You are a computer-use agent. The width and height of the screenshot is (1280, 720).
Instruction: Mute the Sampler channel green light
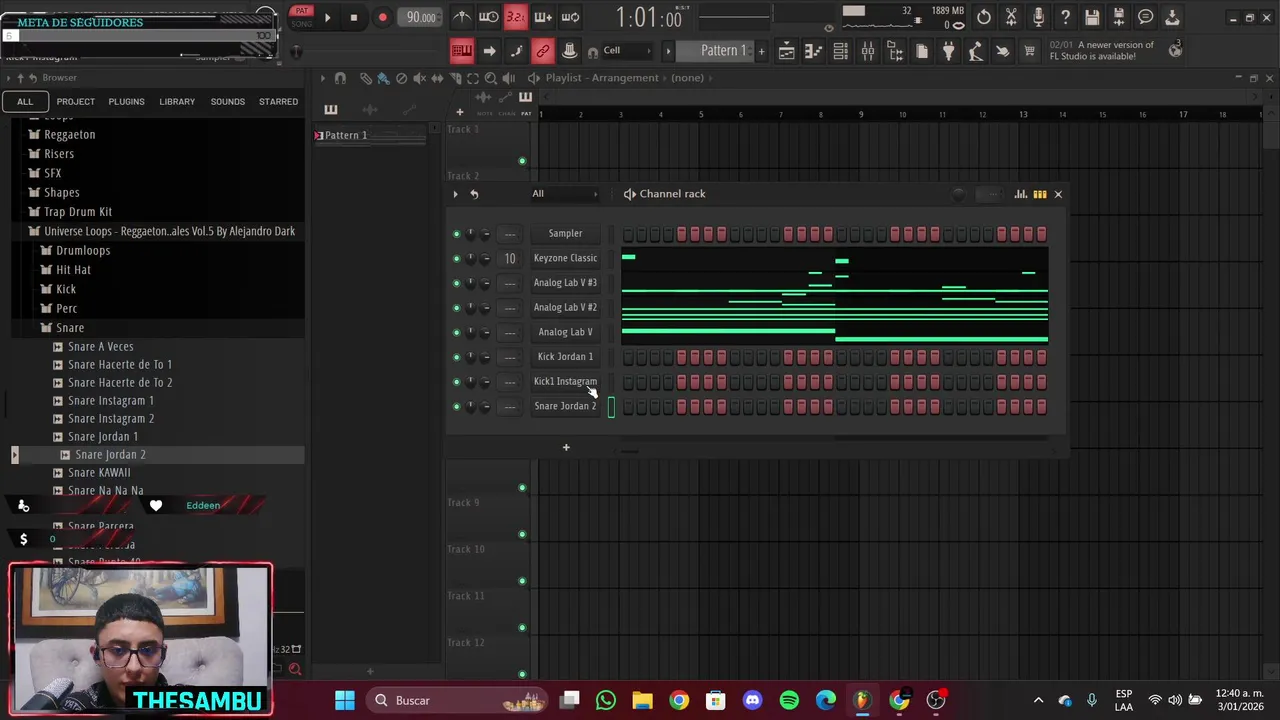[x=457, y=234]
